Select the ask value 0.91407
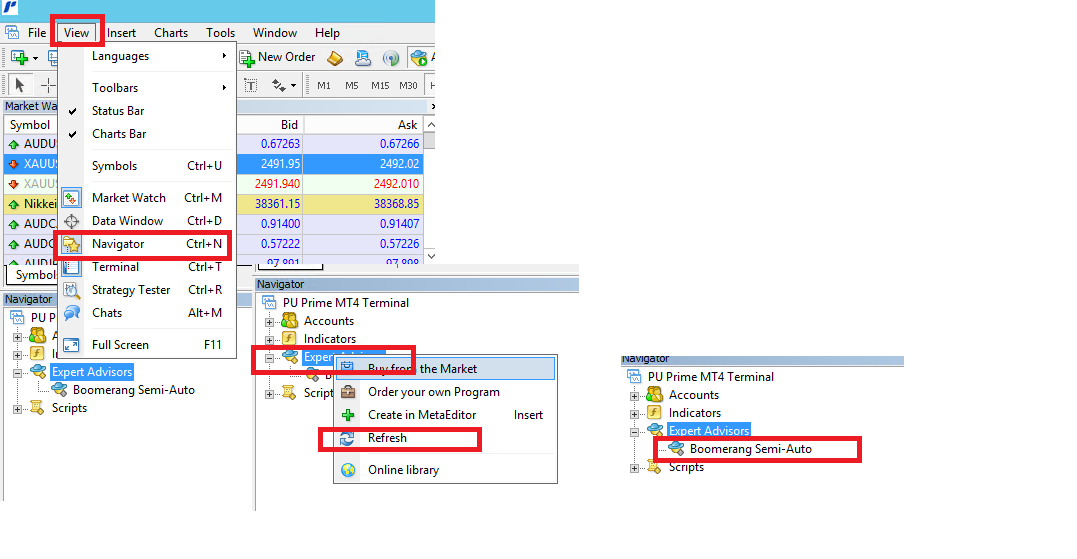 399,224
